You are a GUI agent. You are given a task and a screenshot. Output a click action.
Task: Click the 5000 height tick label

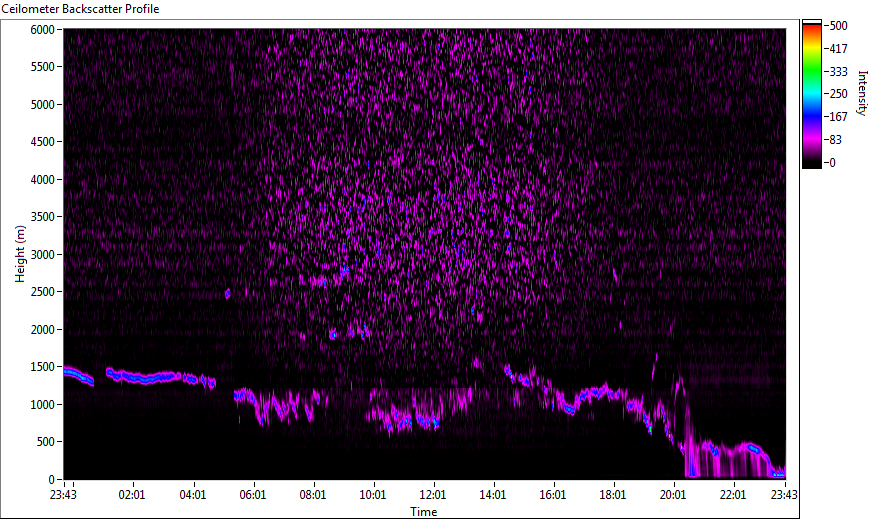tap(43, 105)
